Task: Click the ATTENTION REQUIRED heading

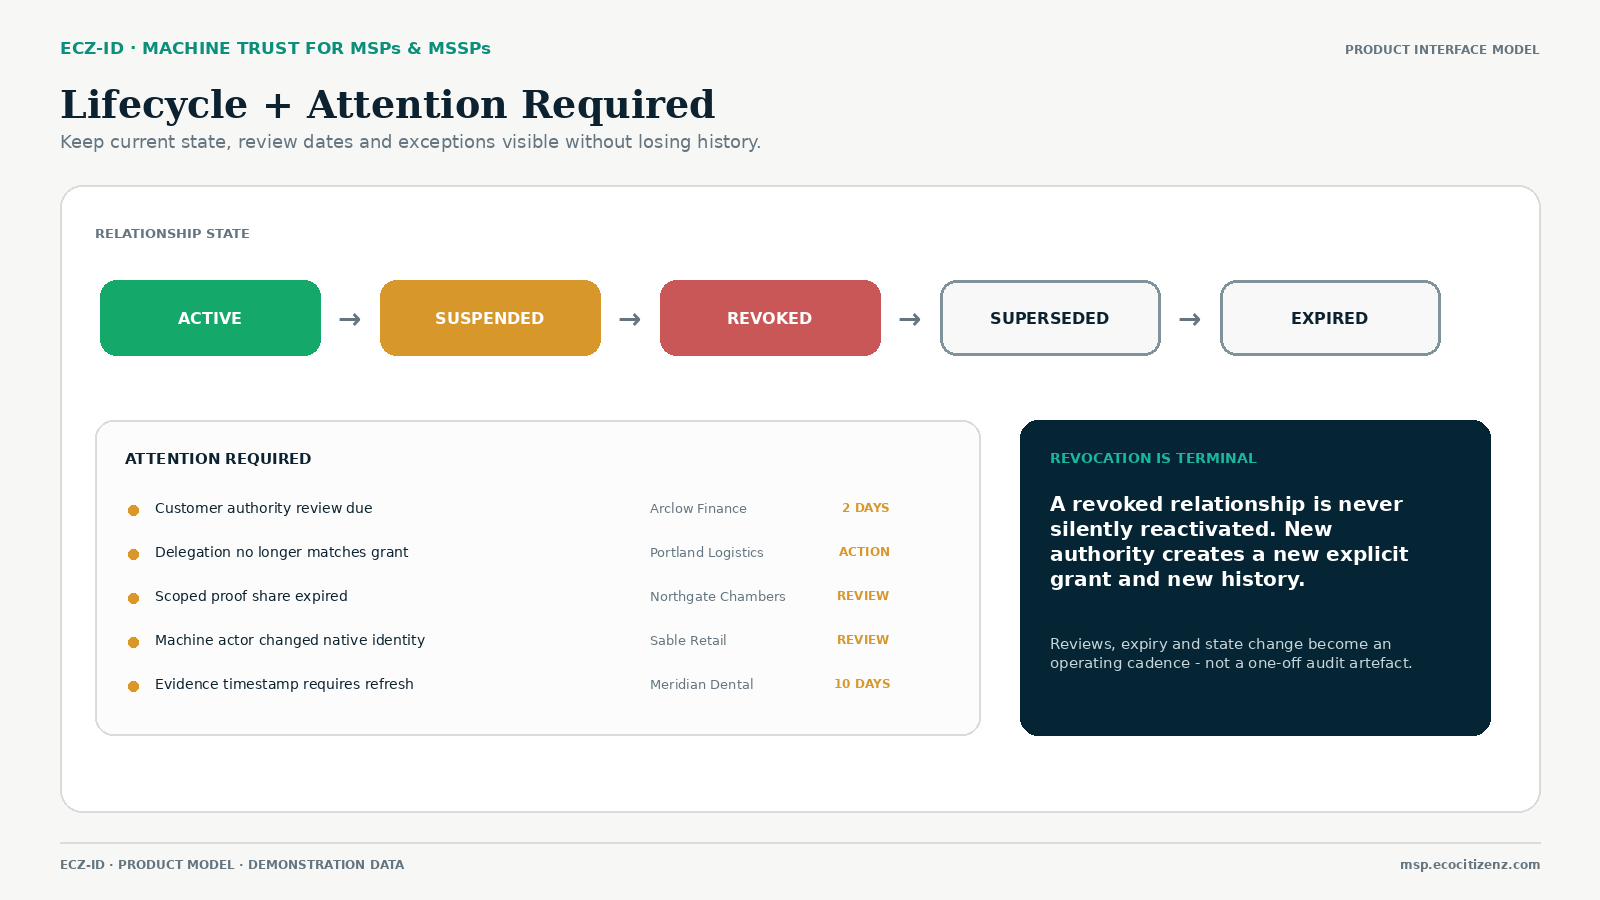Action: [x=218, y=459]
